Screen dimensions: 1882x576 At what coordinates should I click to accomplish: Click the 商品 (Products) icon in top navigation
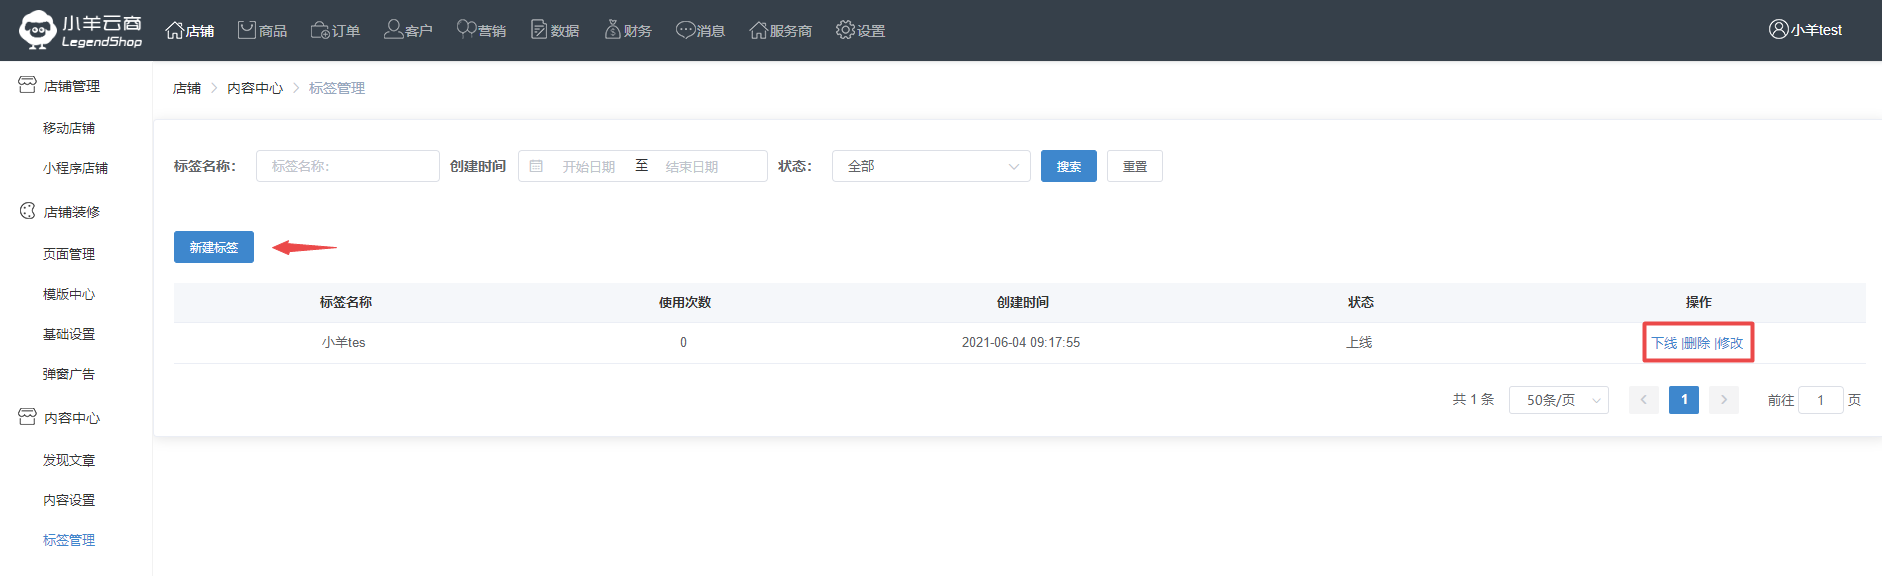247,30
